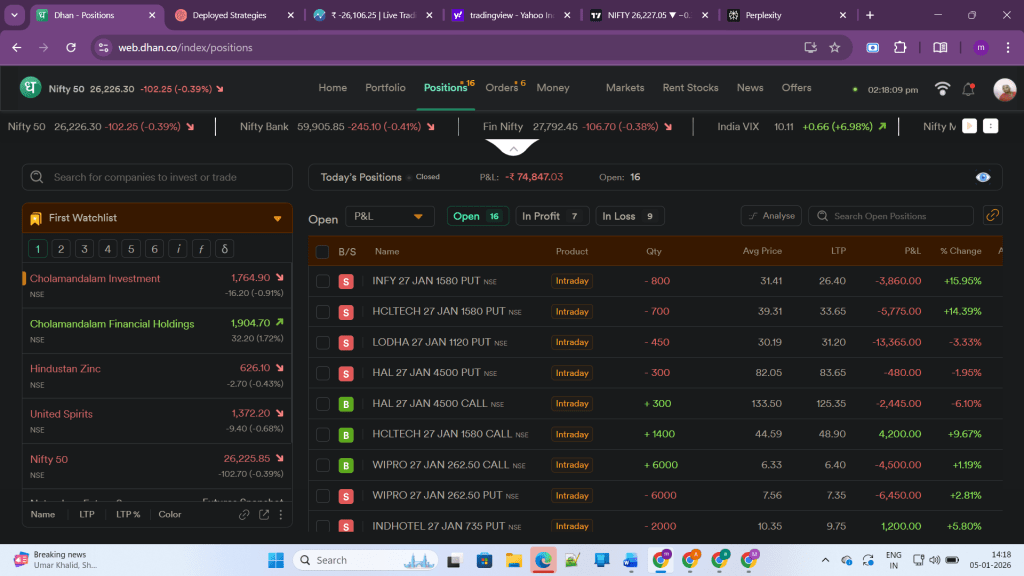Open the P&L sort dropdown

390,217
